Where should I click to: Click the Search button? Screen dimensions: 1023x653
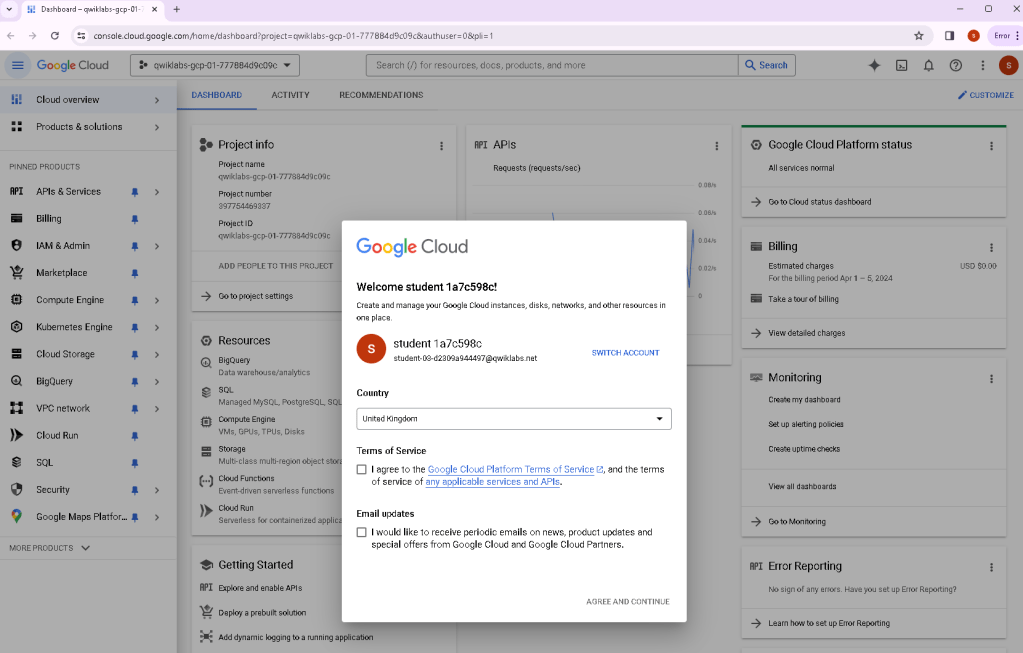[767, 65]
